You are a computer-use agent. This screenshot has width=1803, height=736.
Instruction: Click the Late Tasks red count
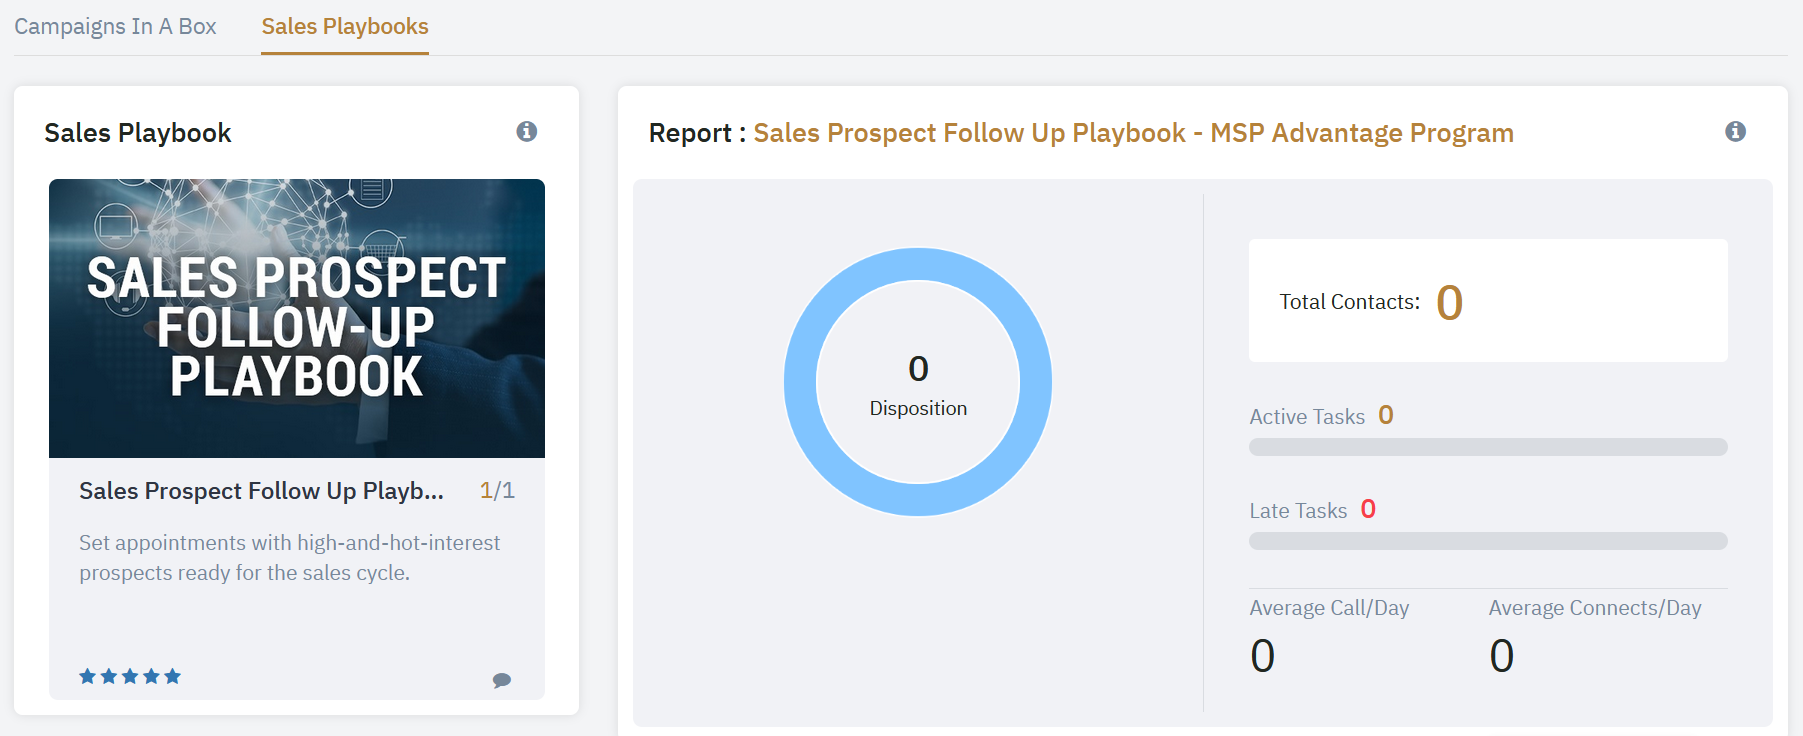pyautogui.click(x=1368, y=509)
